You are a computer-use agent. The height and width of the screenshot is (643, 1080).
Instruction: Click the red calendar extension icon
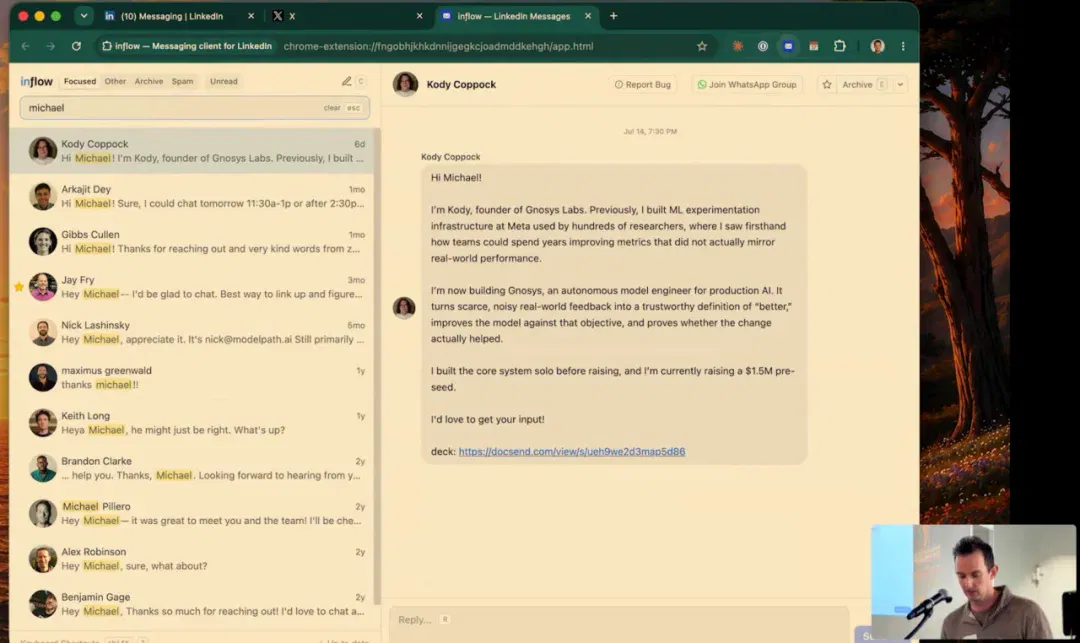(x=813, y=46)
